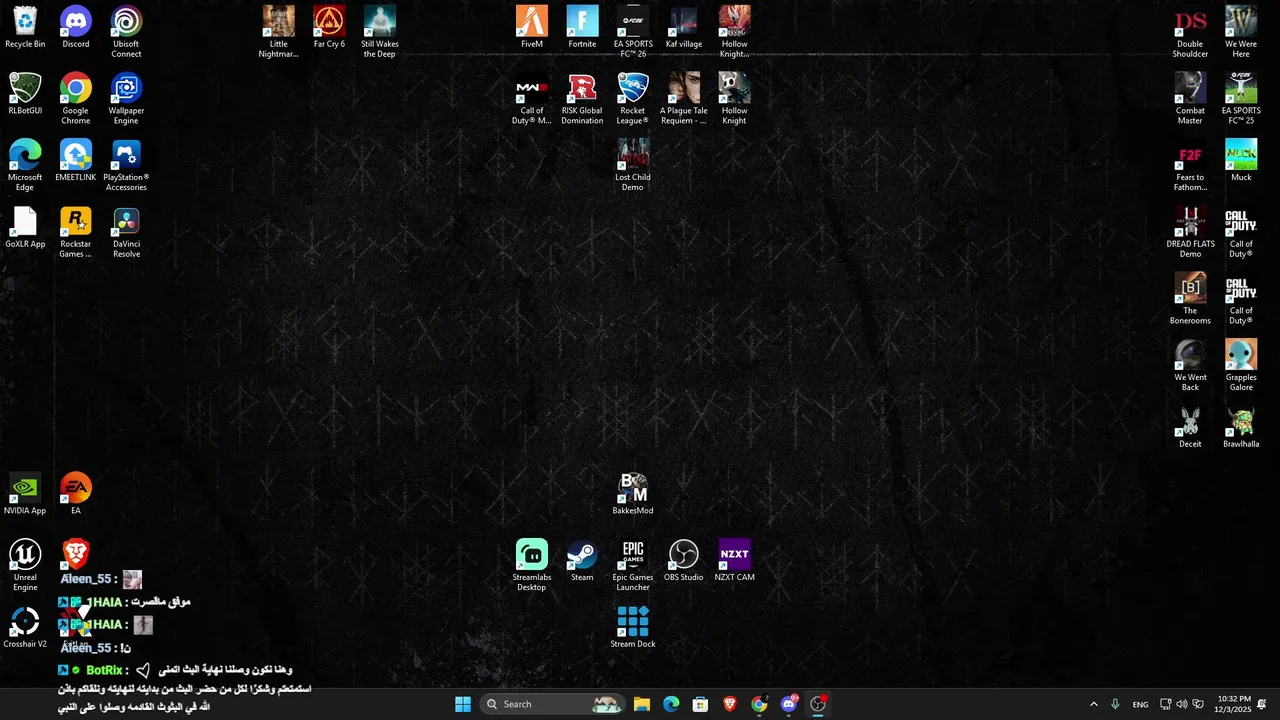This screenshot has width=1280, height=720.
Task: Open Grapples Galore shortcut
Action: pyautogui.click(x=1241, y=366)
